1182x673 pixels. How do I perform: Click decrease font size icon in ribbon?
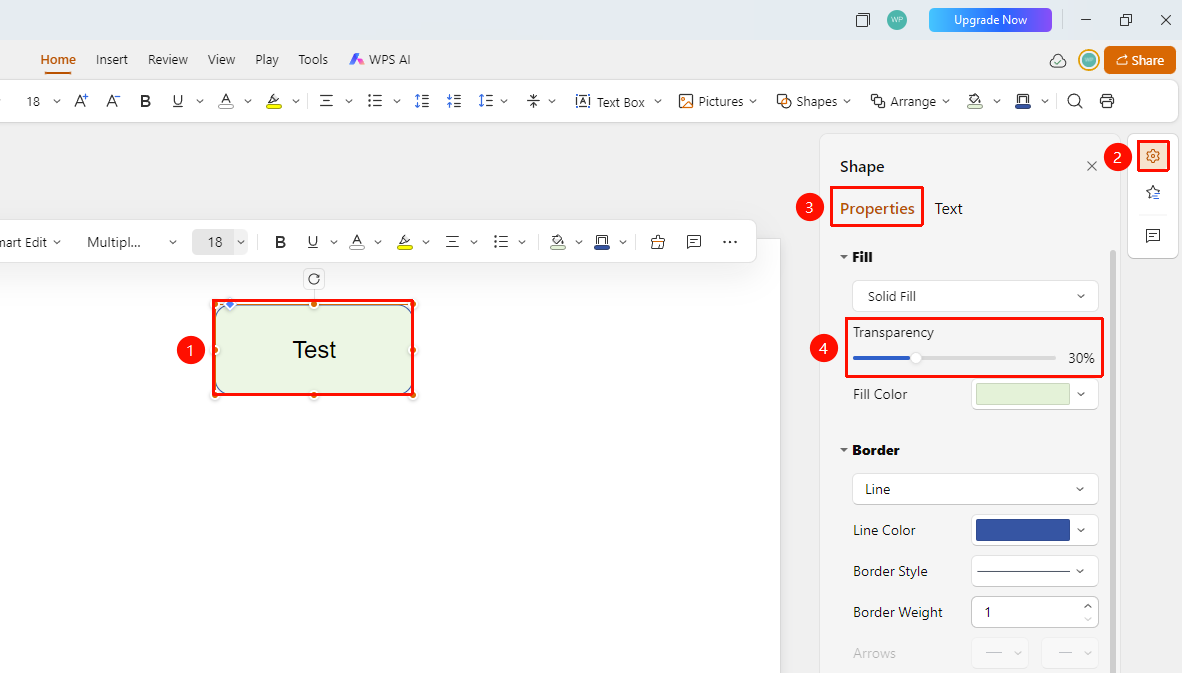(x=113, y=101)
